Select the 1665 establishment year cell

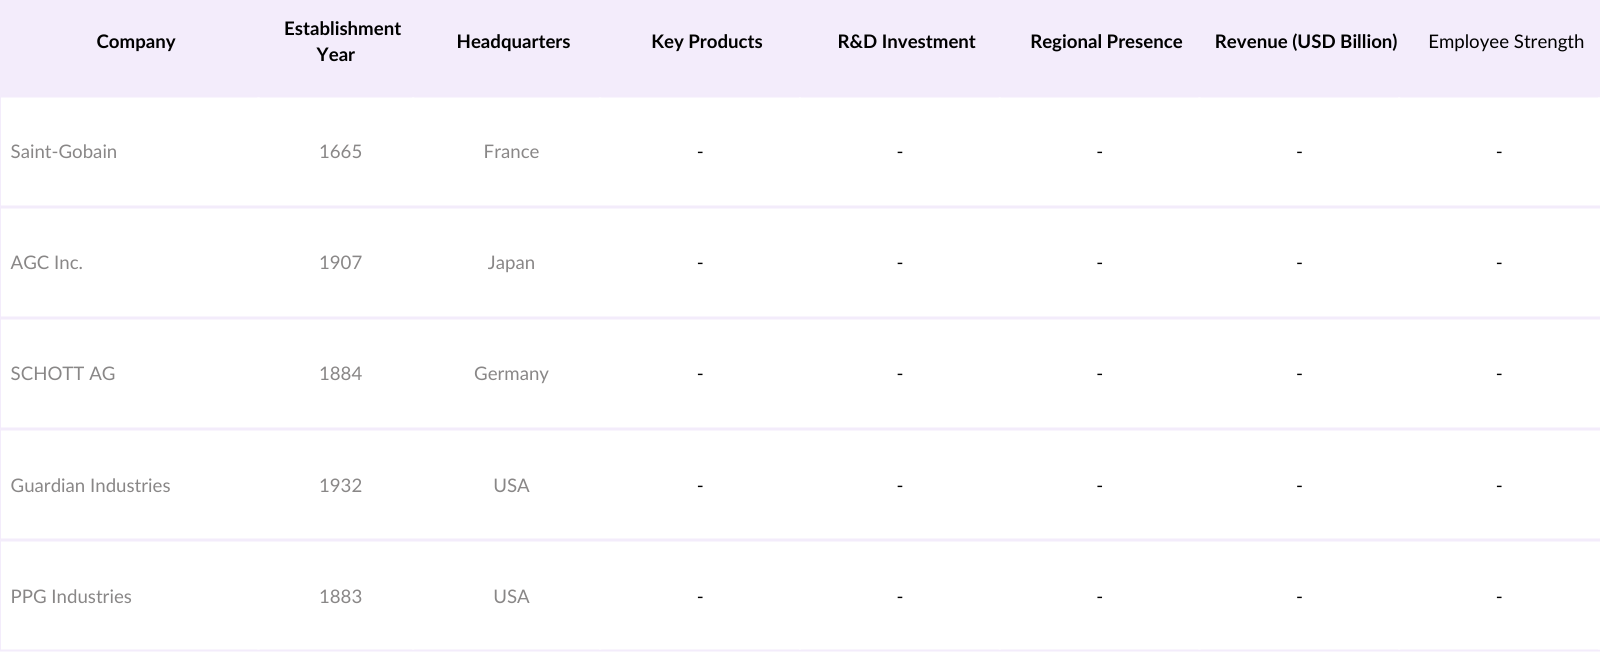[x=340, y=152]
